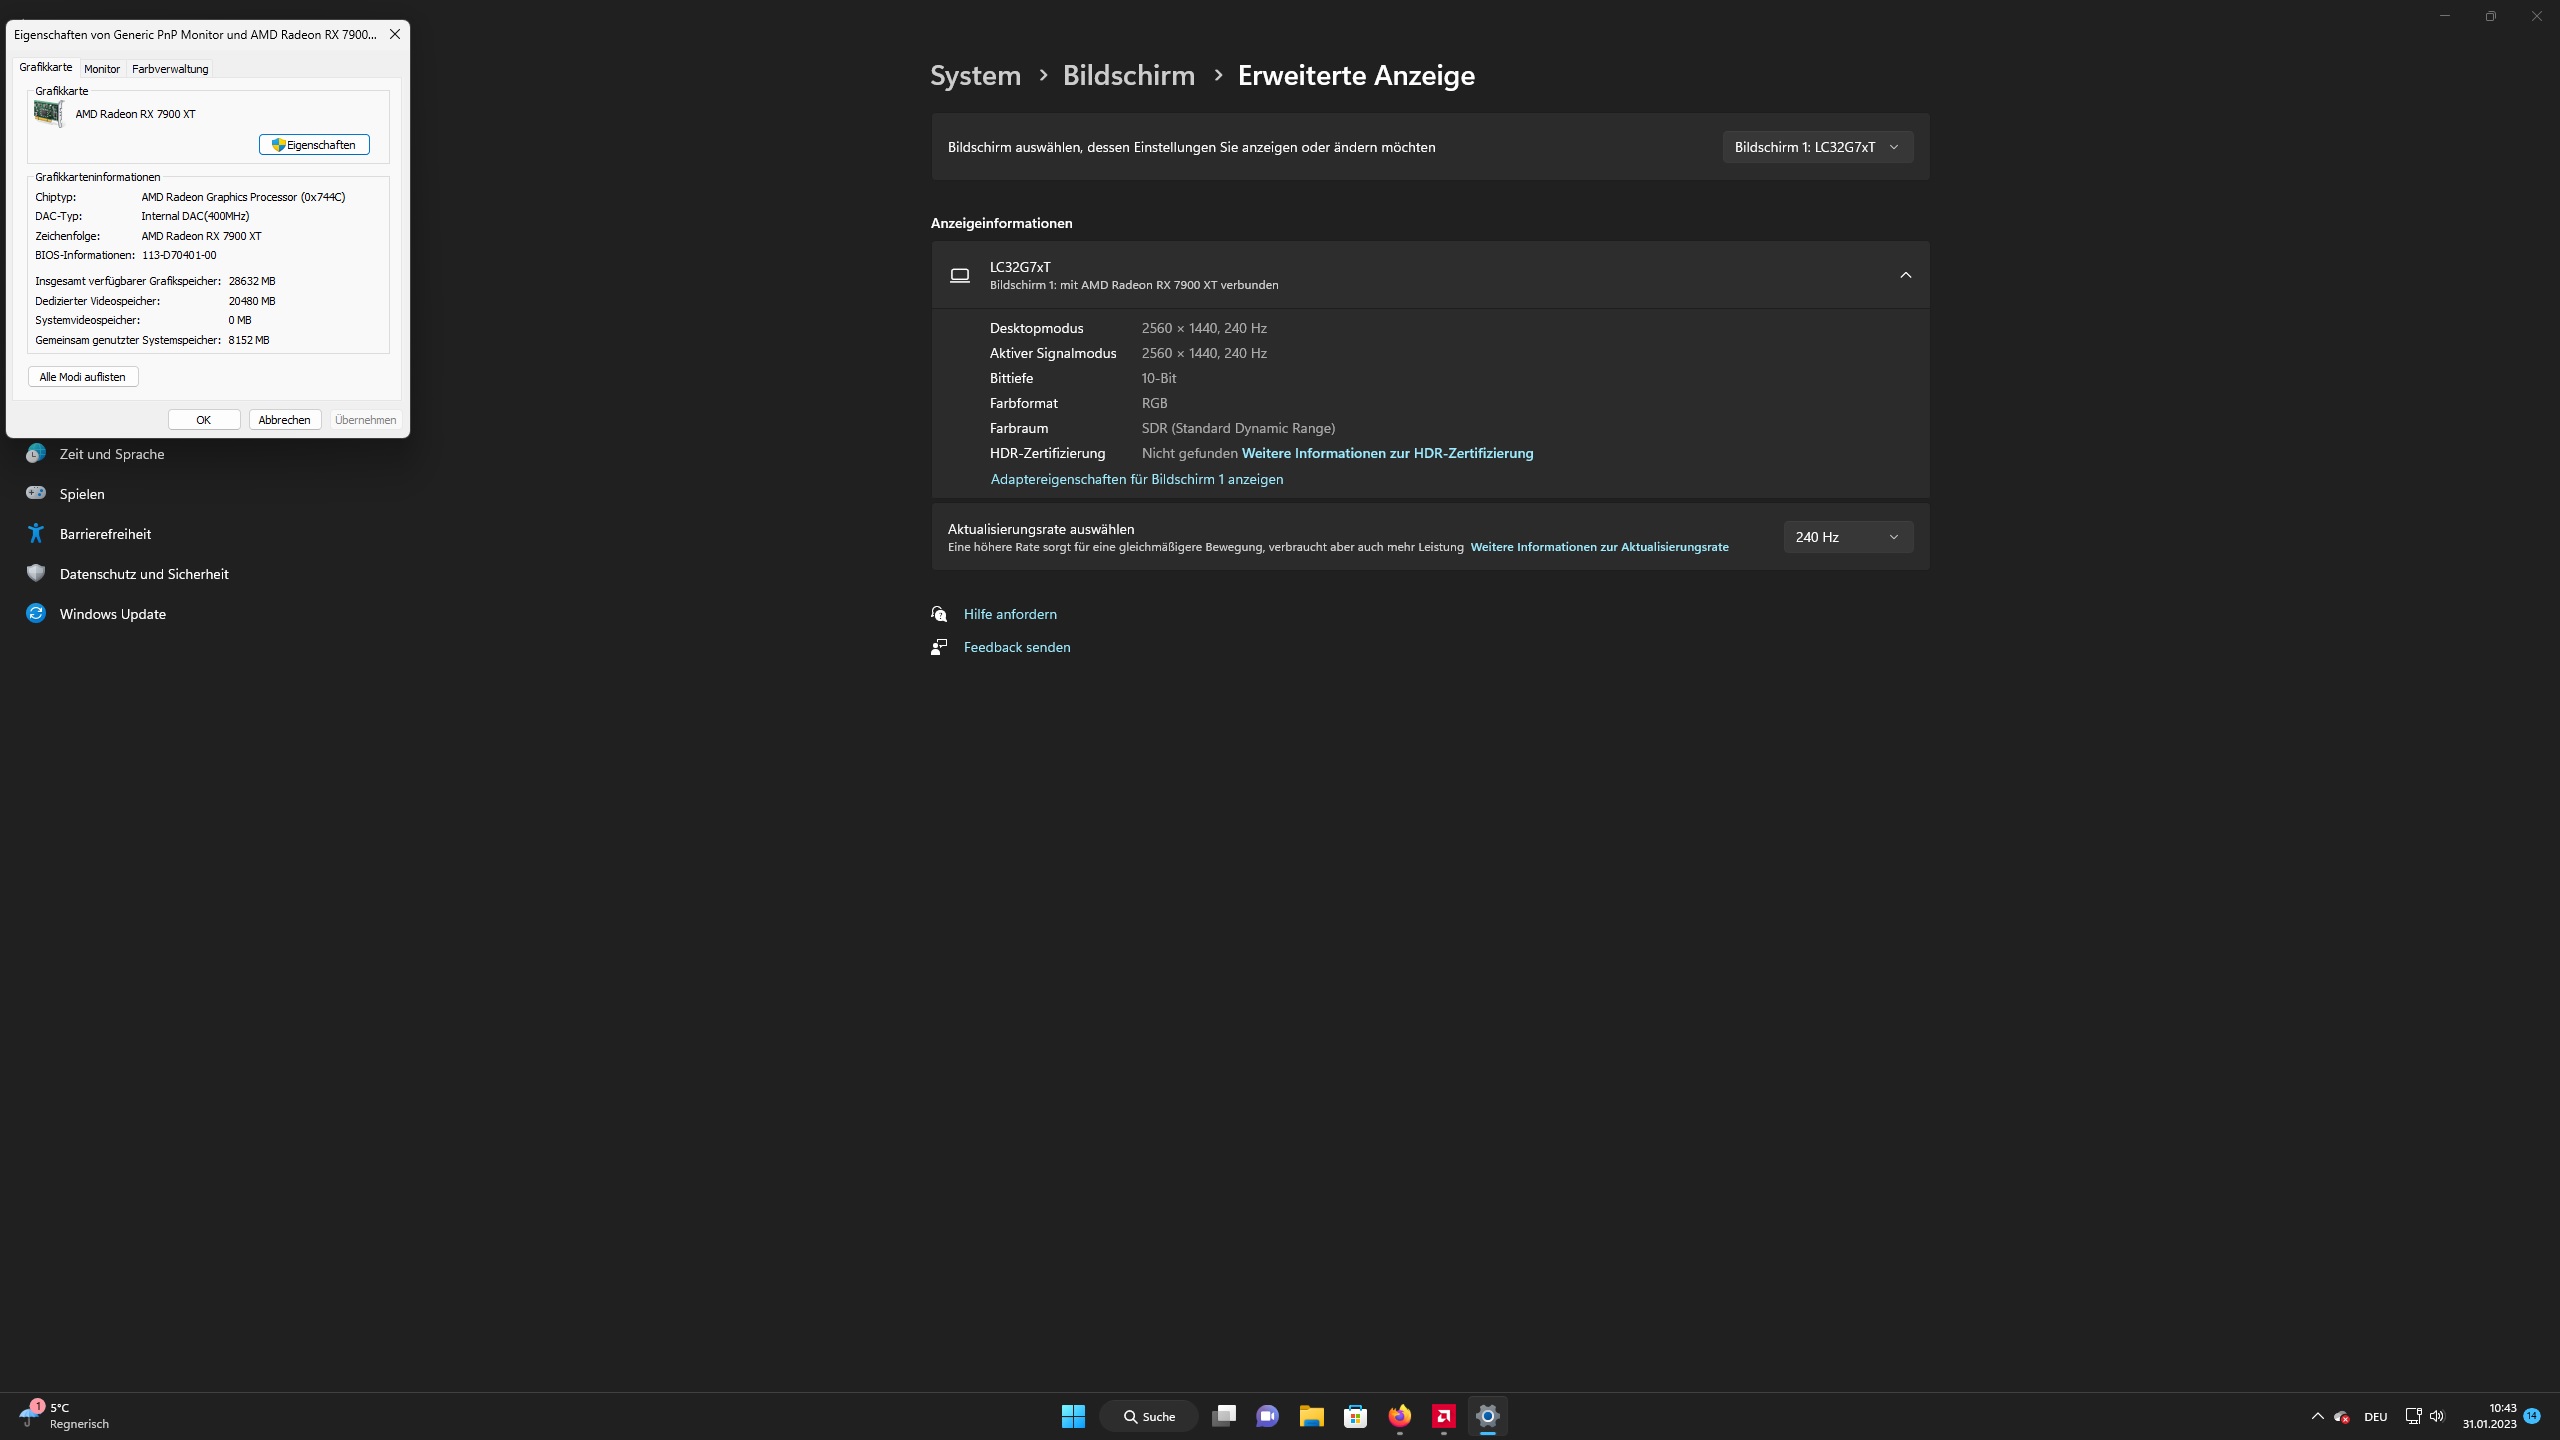The height and width of the screenshot is (1440, 2560).
Task: Select the 28632 MB total memory value
Action: [252, 281]
